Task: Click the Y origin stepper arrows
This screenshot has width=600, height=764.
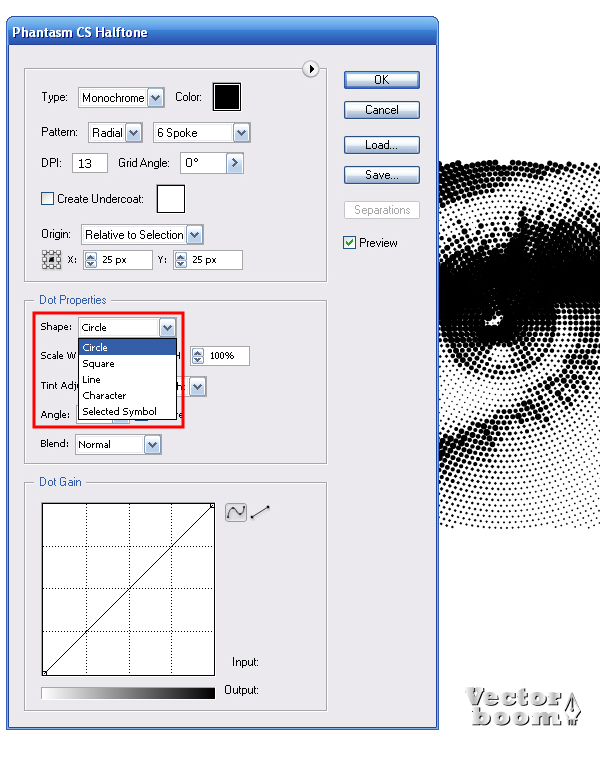Action: [181, 260]
